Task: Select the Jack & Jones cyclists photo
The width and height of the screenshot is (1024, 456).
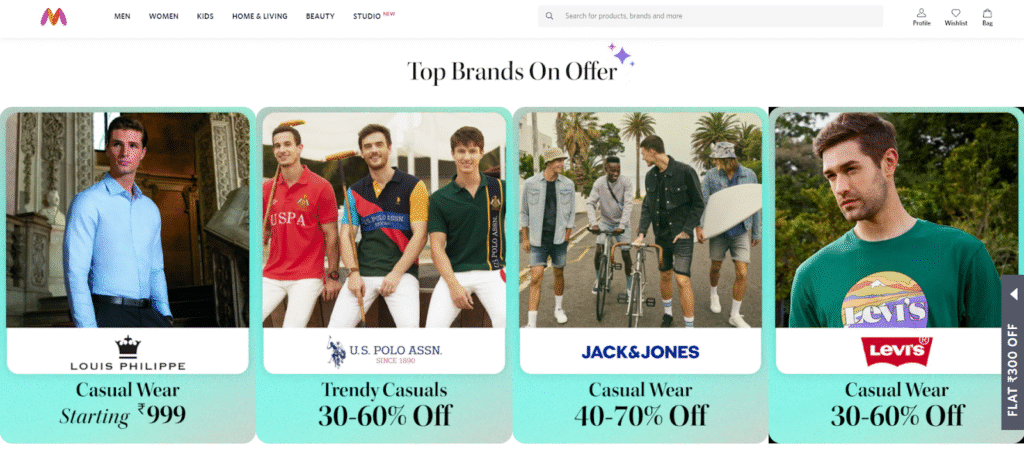Action: pyautogui.click(x=640, y=220)
